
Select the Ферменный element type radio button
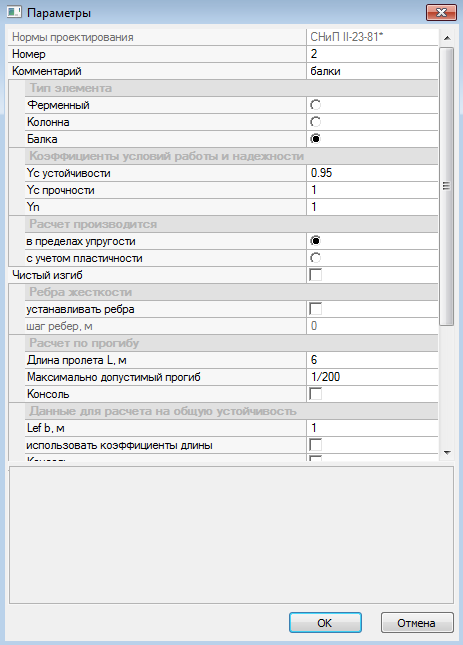point(315,105)
